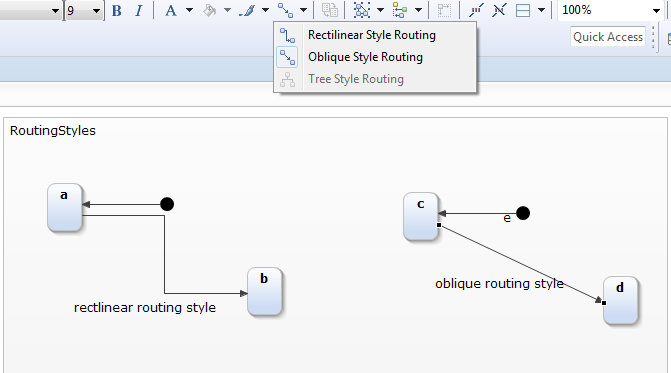Click the line color pen icon
This screenshot has height=373, width=671.
pyautogui.click(x=247, y=10)
